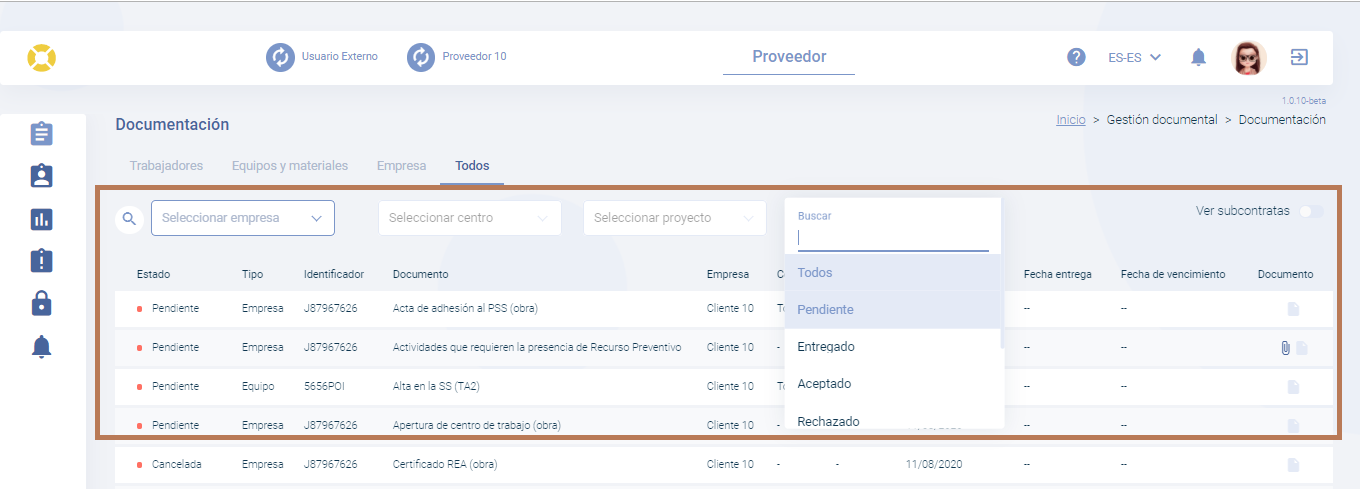Sort by Fecha de vencimiento header
Viewport: 1360px width, 489px height.
coord(1173,274)
